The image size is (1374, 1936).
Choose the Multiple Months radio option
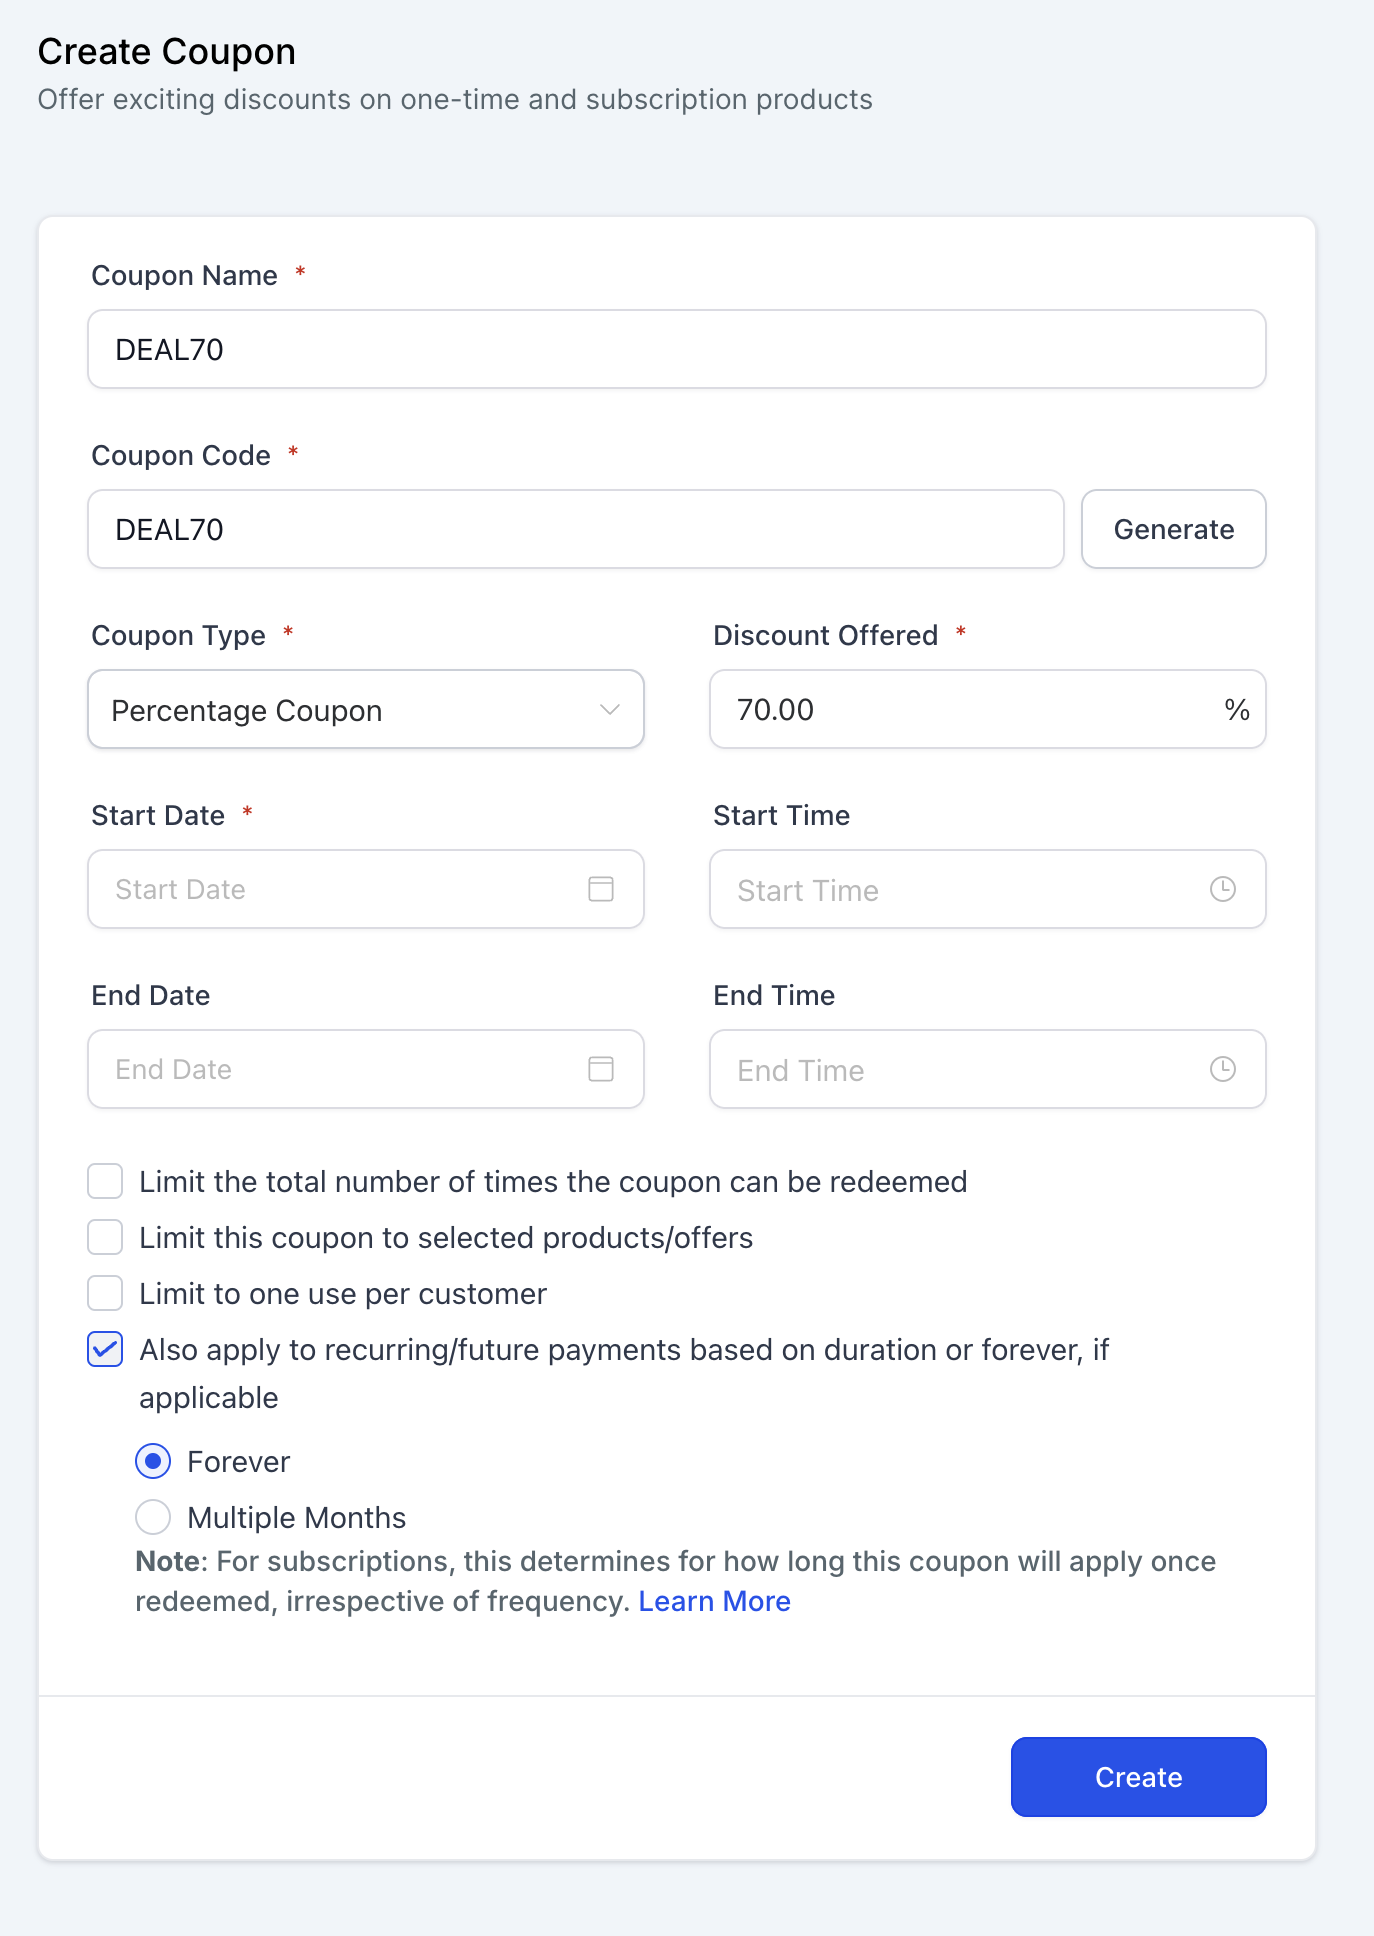click(153, 1517)
